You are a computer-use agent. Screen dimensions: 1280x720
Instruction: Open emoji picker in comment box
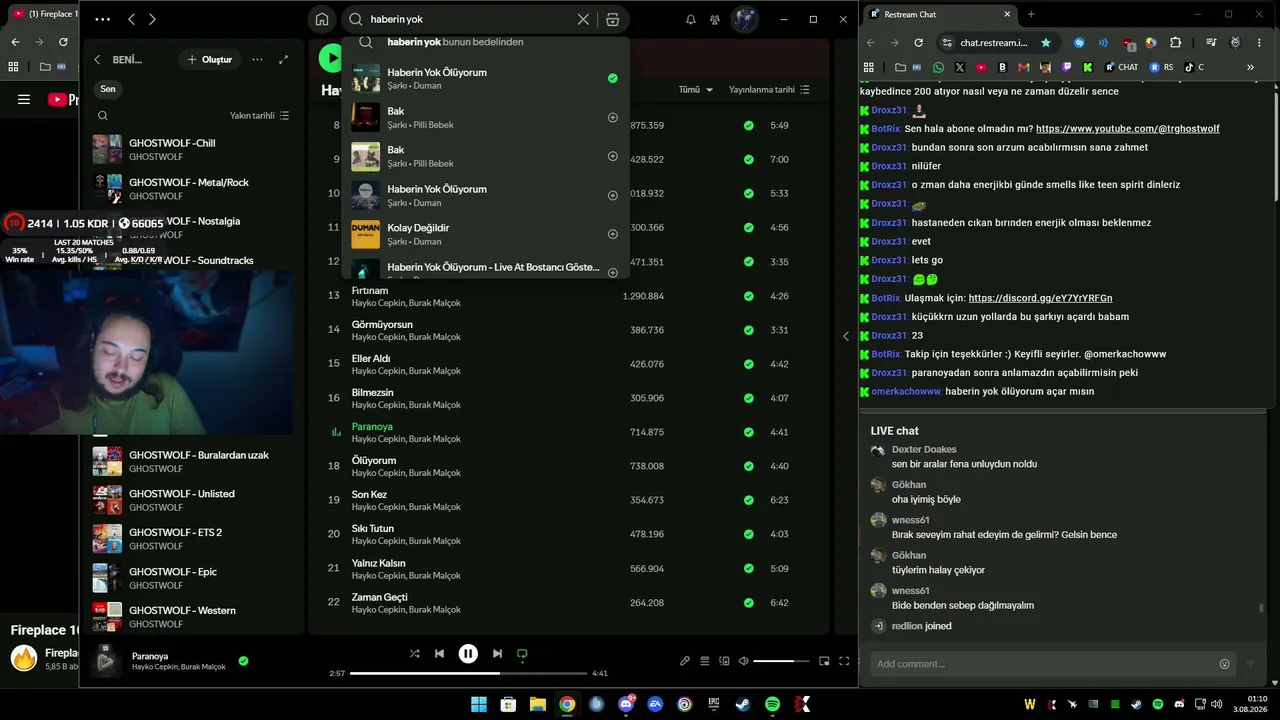(1224, 664)
